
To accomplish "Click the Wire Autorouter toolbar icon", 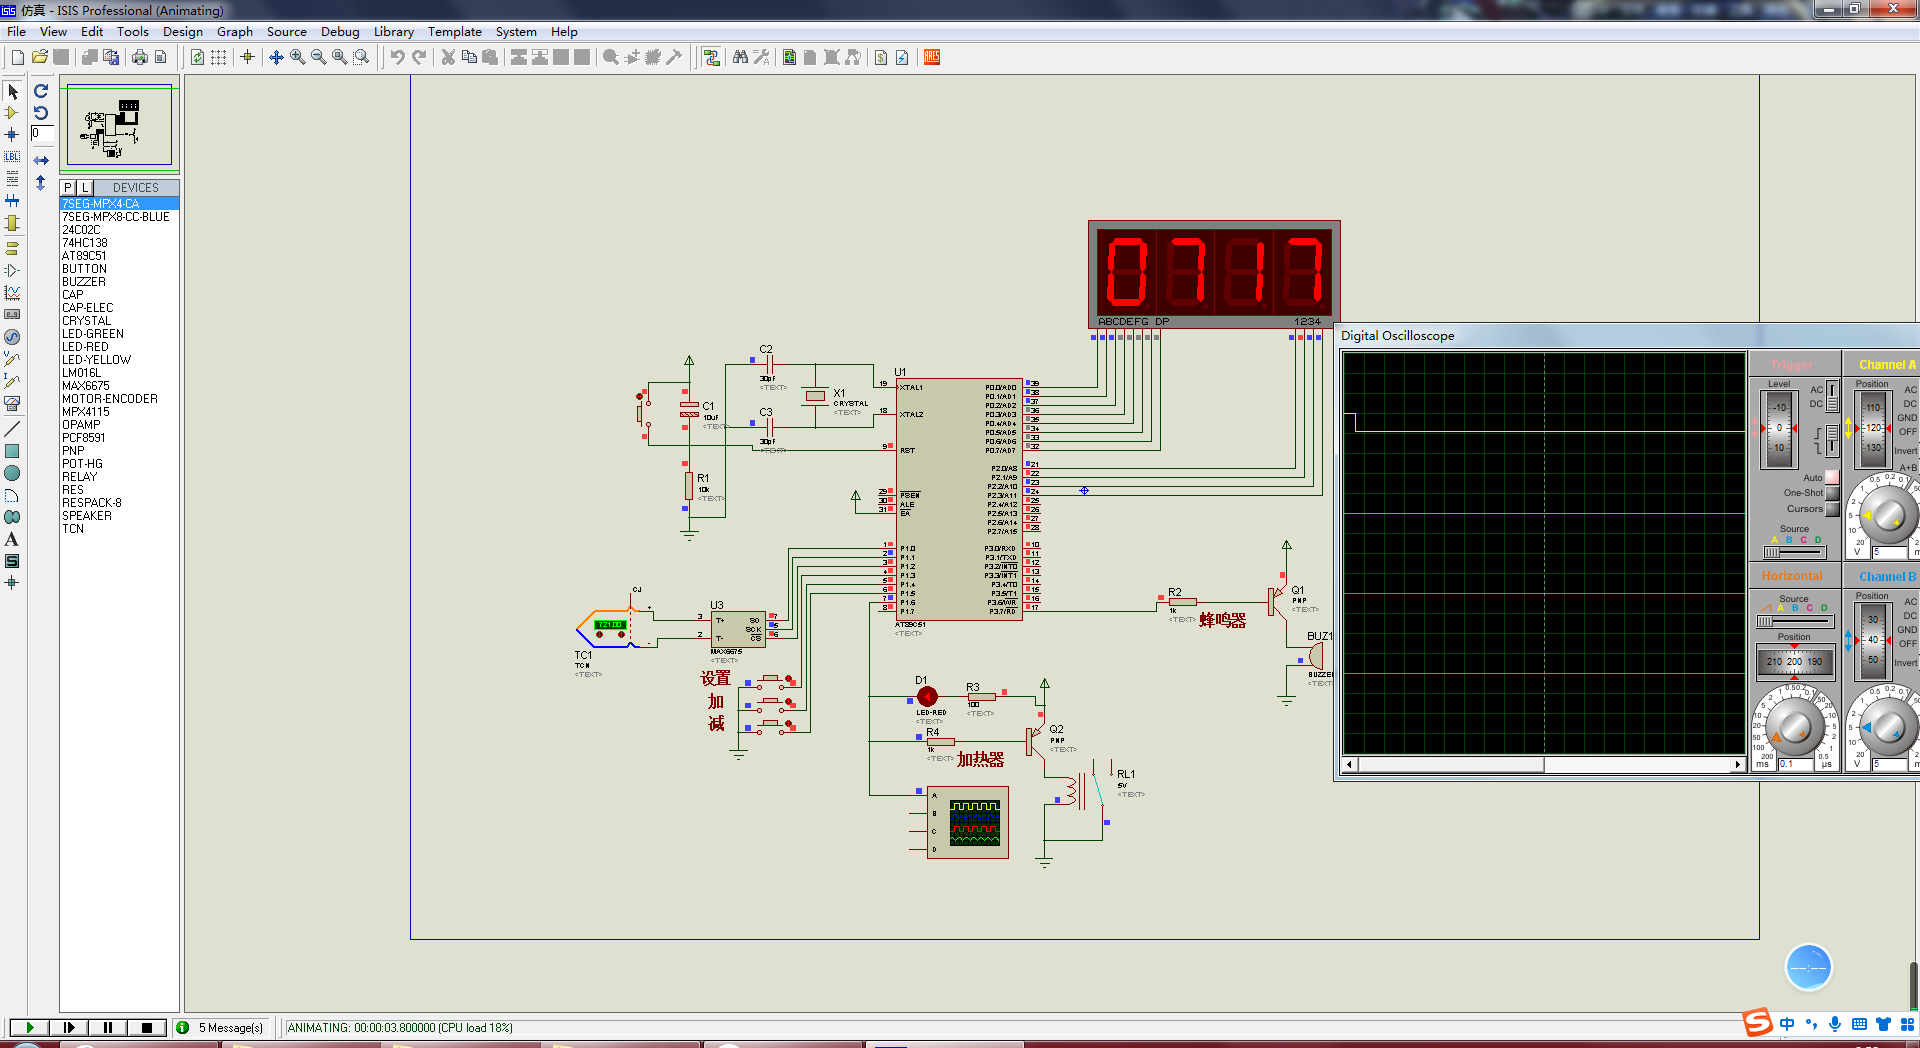I will point(711,57).
